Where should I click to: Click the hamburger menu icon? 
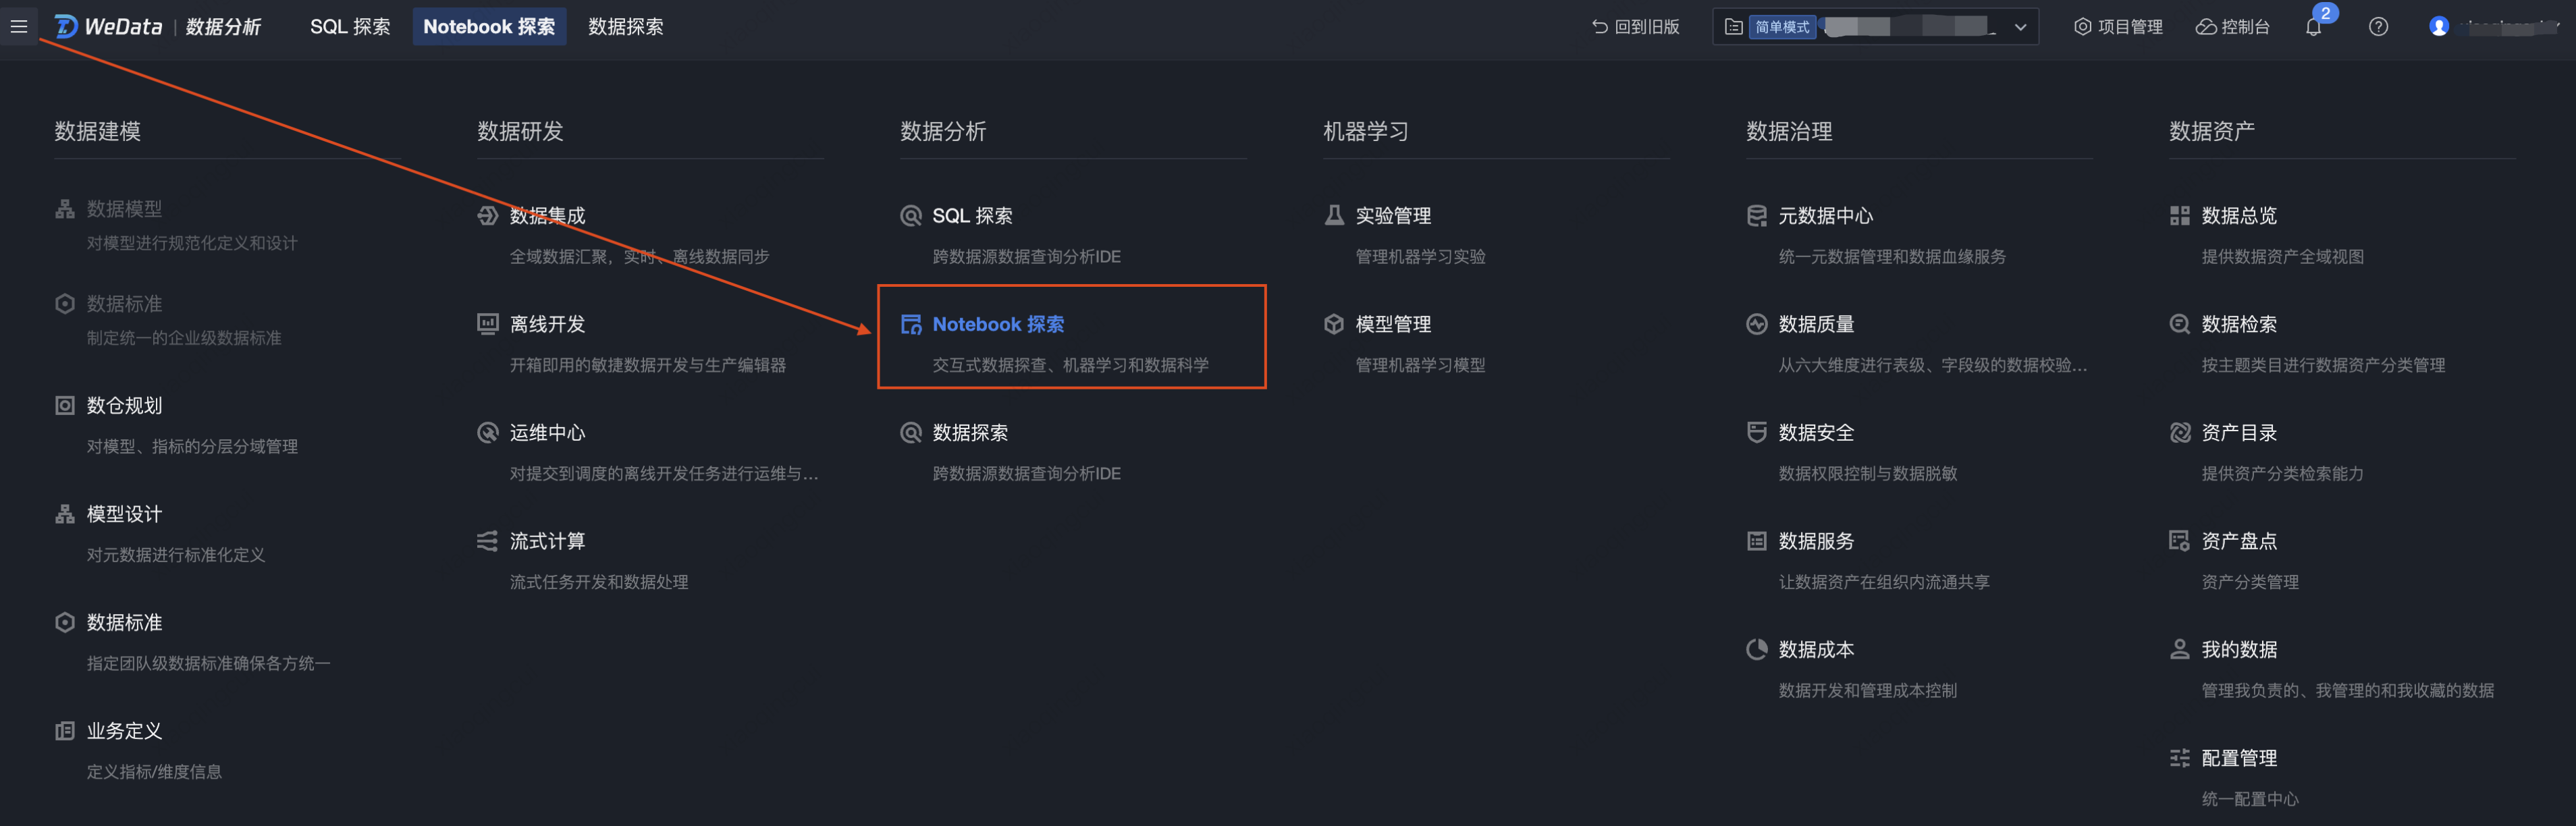click(x=19, y=27)
